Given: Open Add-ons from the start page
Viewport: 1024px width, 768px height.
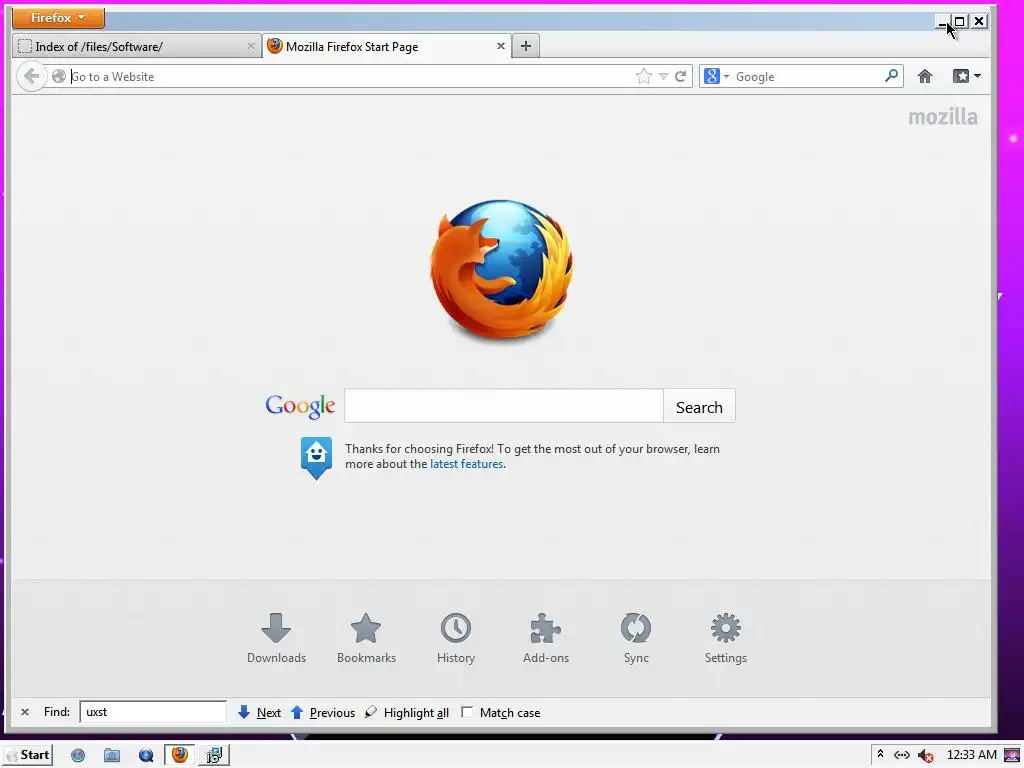Looking at the screenshot, I should click(546, 638).
